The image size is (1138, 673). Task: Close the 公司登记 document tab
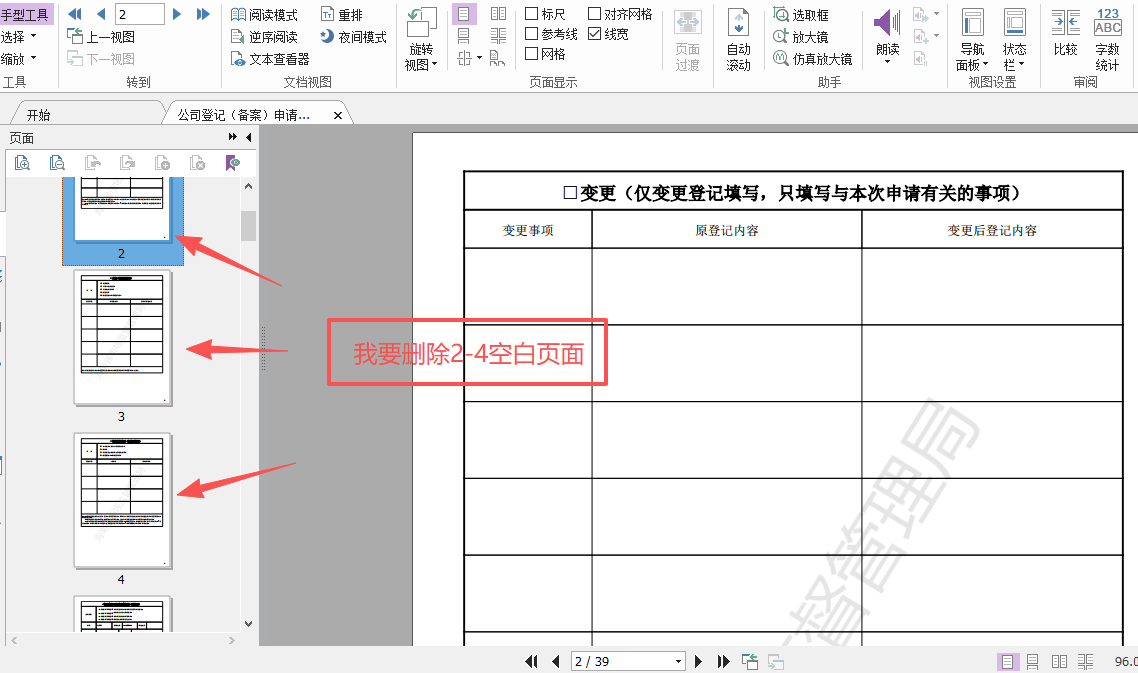pyautogui.click(x=337, y=115)
